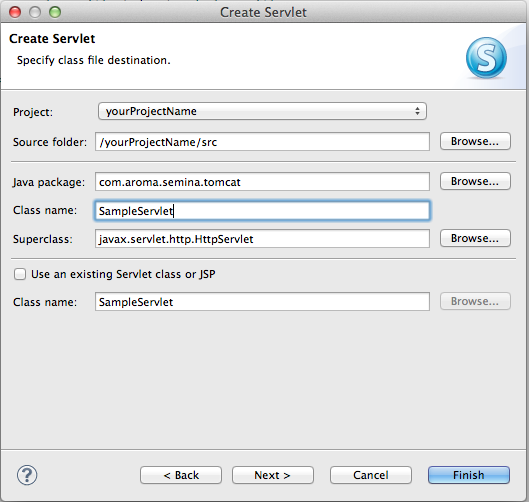Click the Project dropdown stepper arrows
The height and width of the screenshot is (502, 529).
click(417, 111)
